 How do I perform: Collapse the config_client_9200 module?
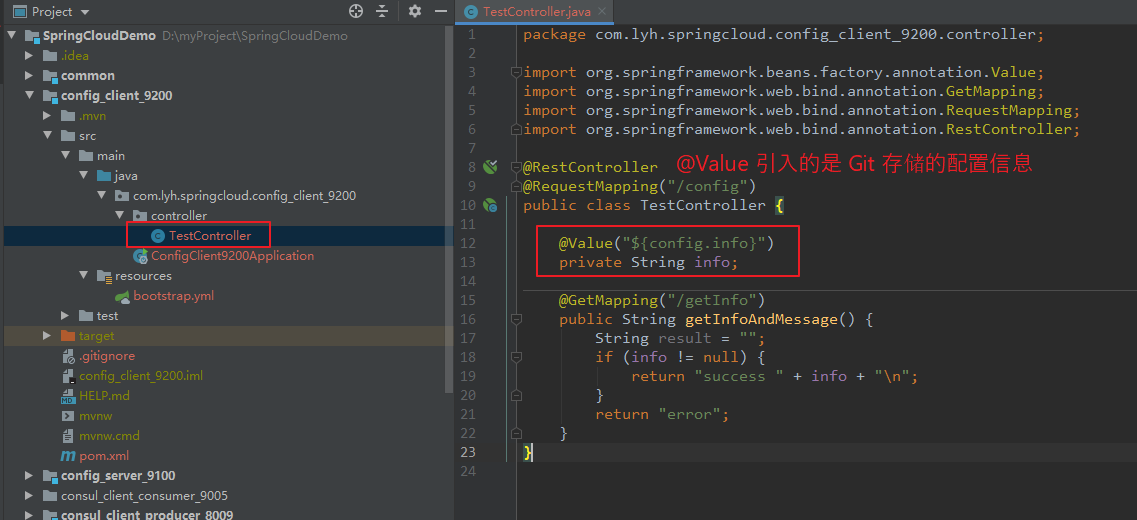click(29, 96)
